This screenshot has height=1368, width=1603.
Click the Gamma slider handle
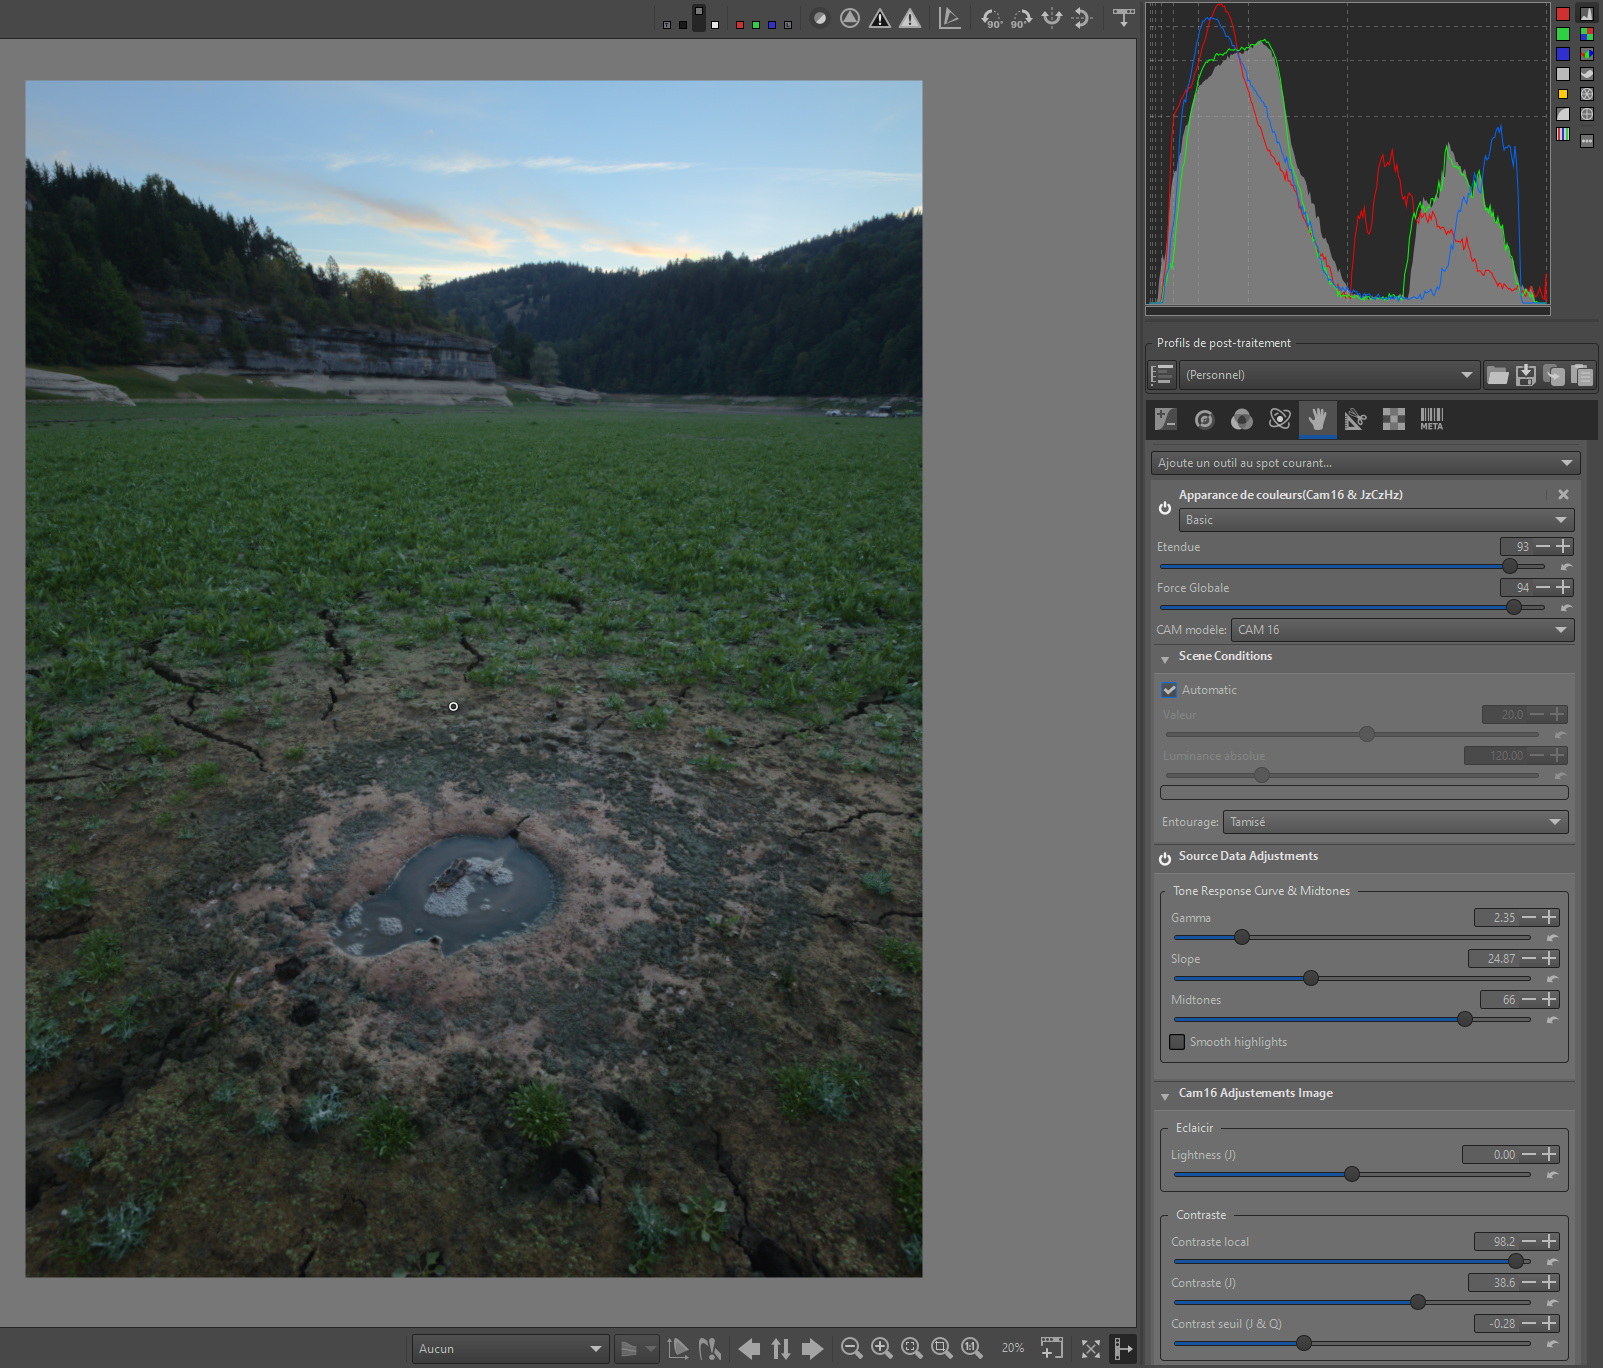pos(1242,937)
